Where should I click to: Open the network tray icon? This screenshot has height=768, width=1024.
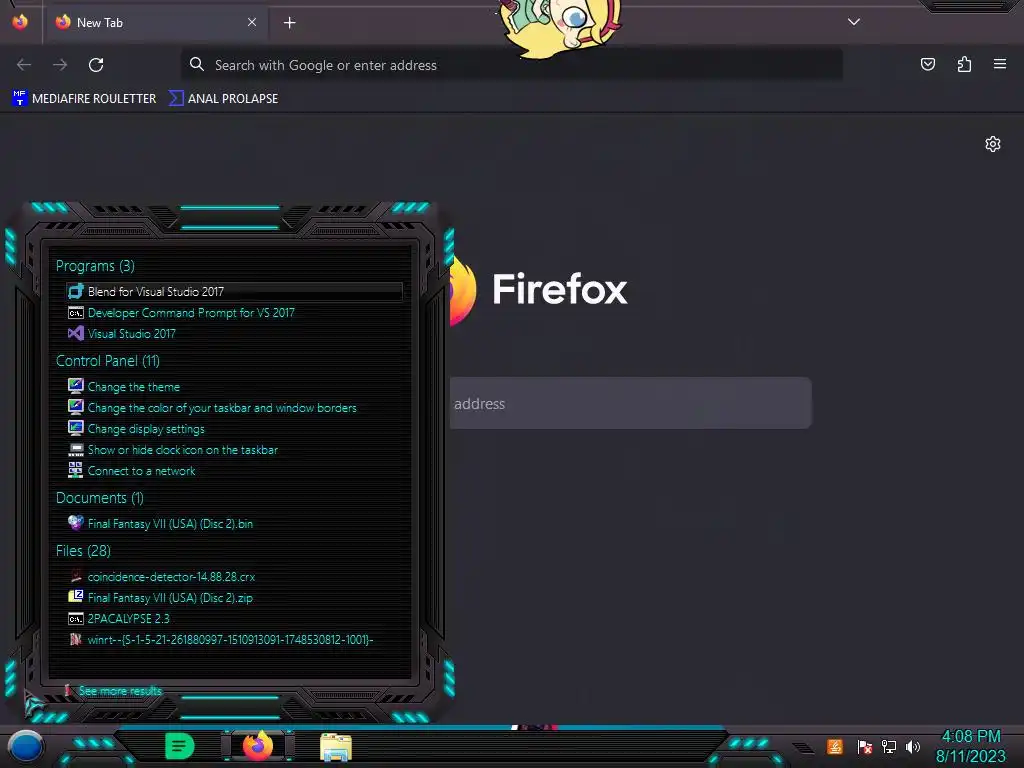tap(889, 746)
